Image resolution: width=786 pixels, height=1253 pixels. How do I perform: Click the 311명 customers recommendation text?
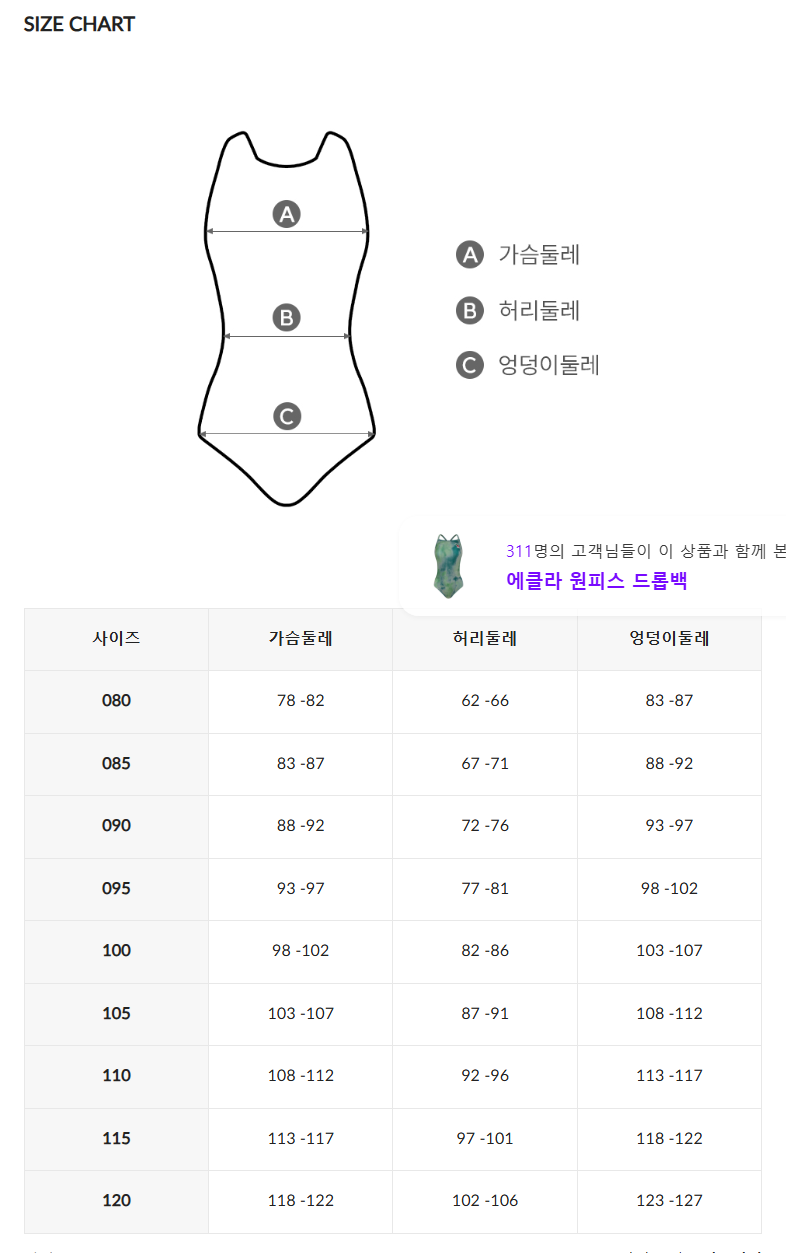coord(646,550)
